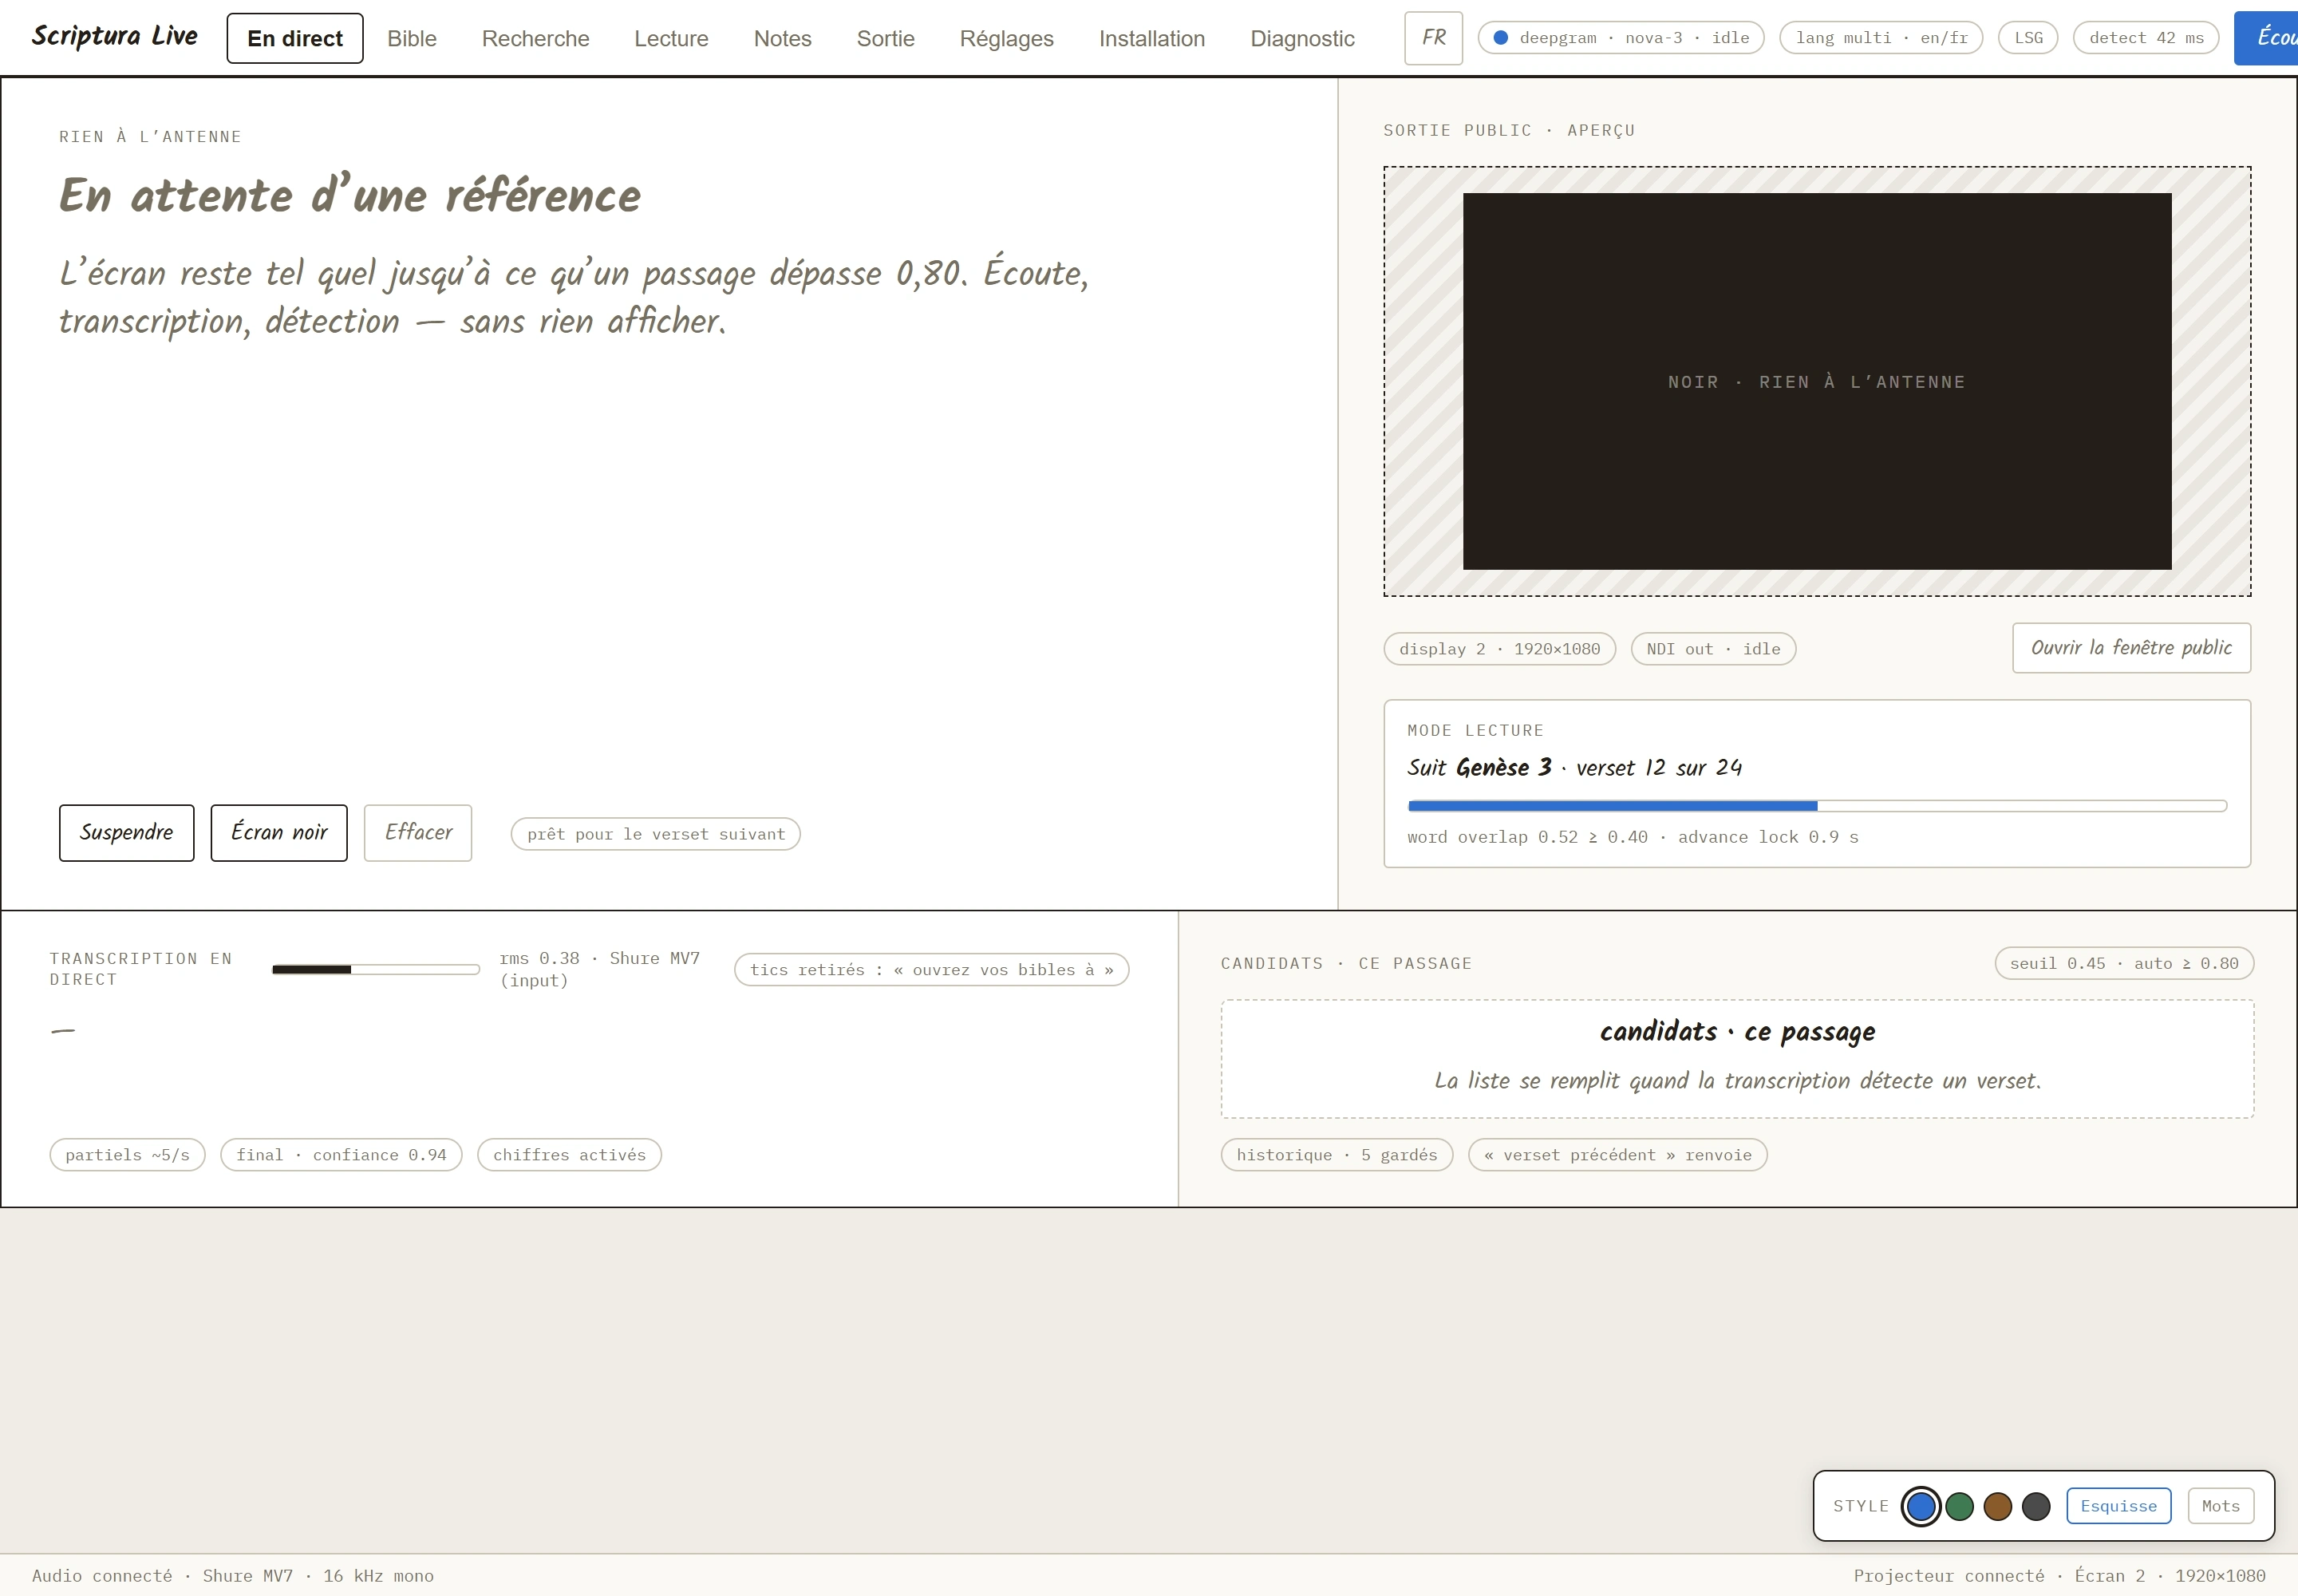The image size is (2298, 1596).
Task: Click the Genèse 3 reading progress bar
Action: coord(1816,806)
